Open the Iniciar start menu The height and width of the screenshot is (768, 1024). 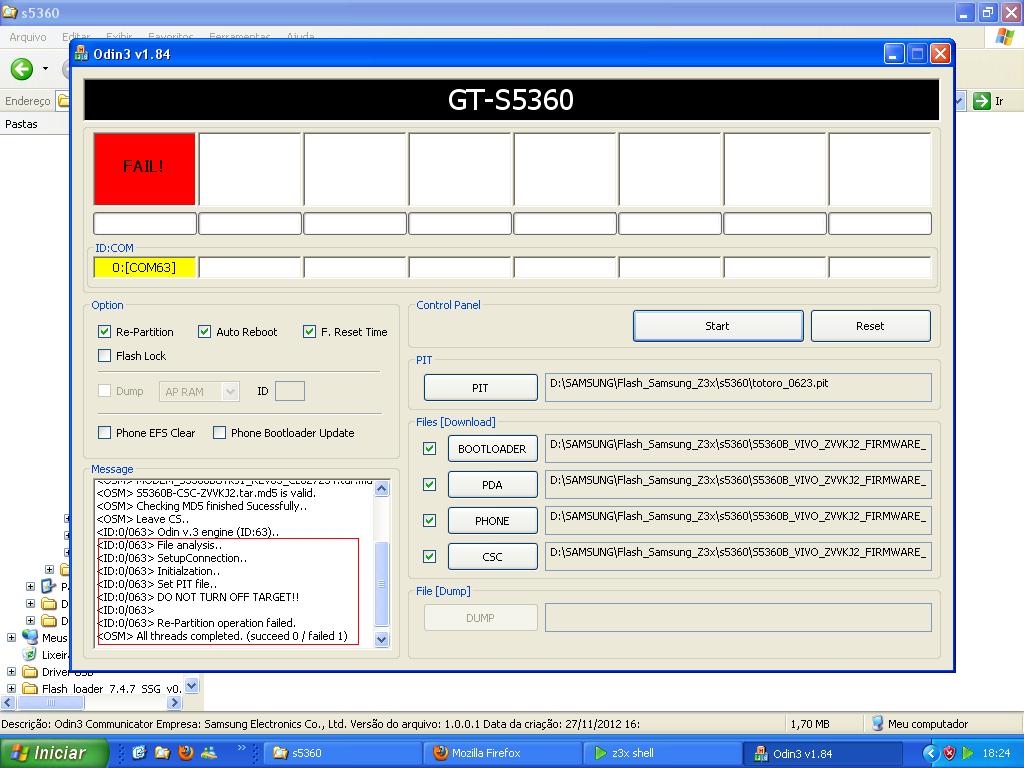[54, 753]
